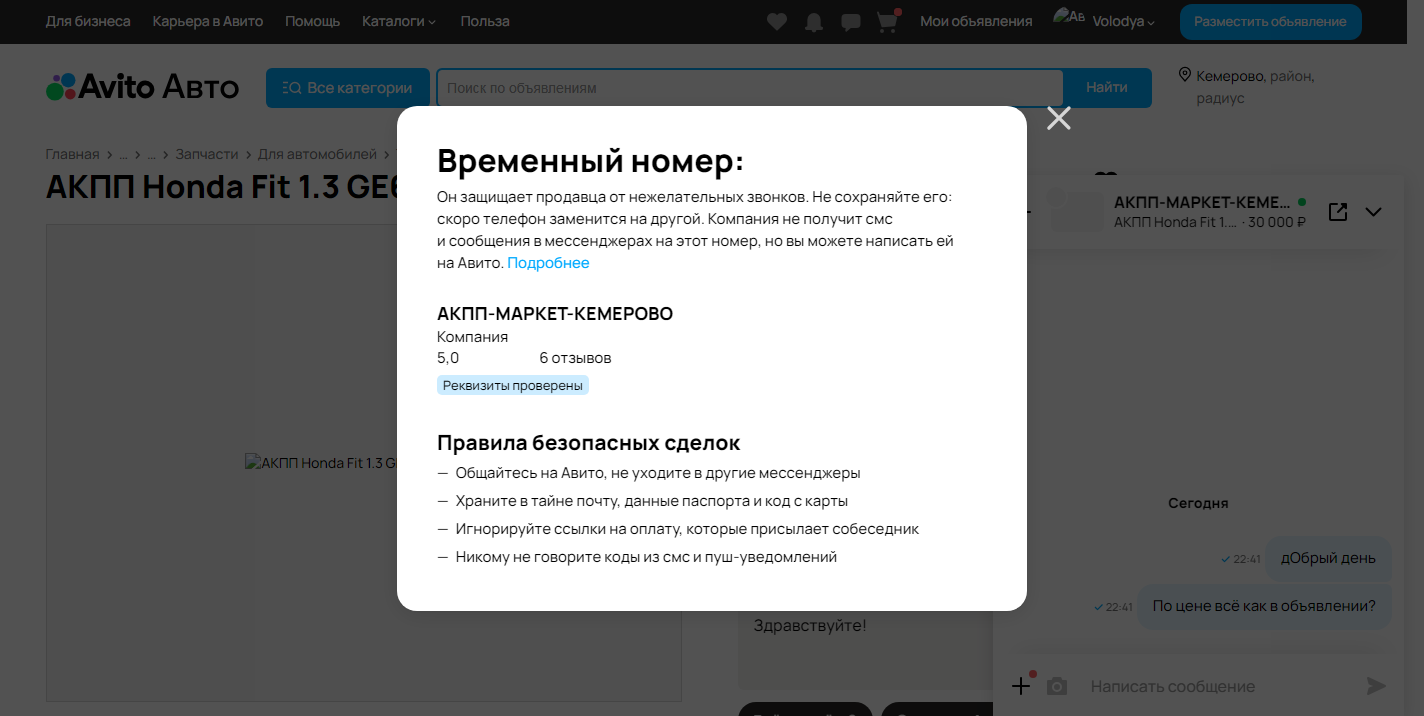This screenshot has width=1424, height=716.
Task: Click the plus attach icon in chat
Action: 1021,685
